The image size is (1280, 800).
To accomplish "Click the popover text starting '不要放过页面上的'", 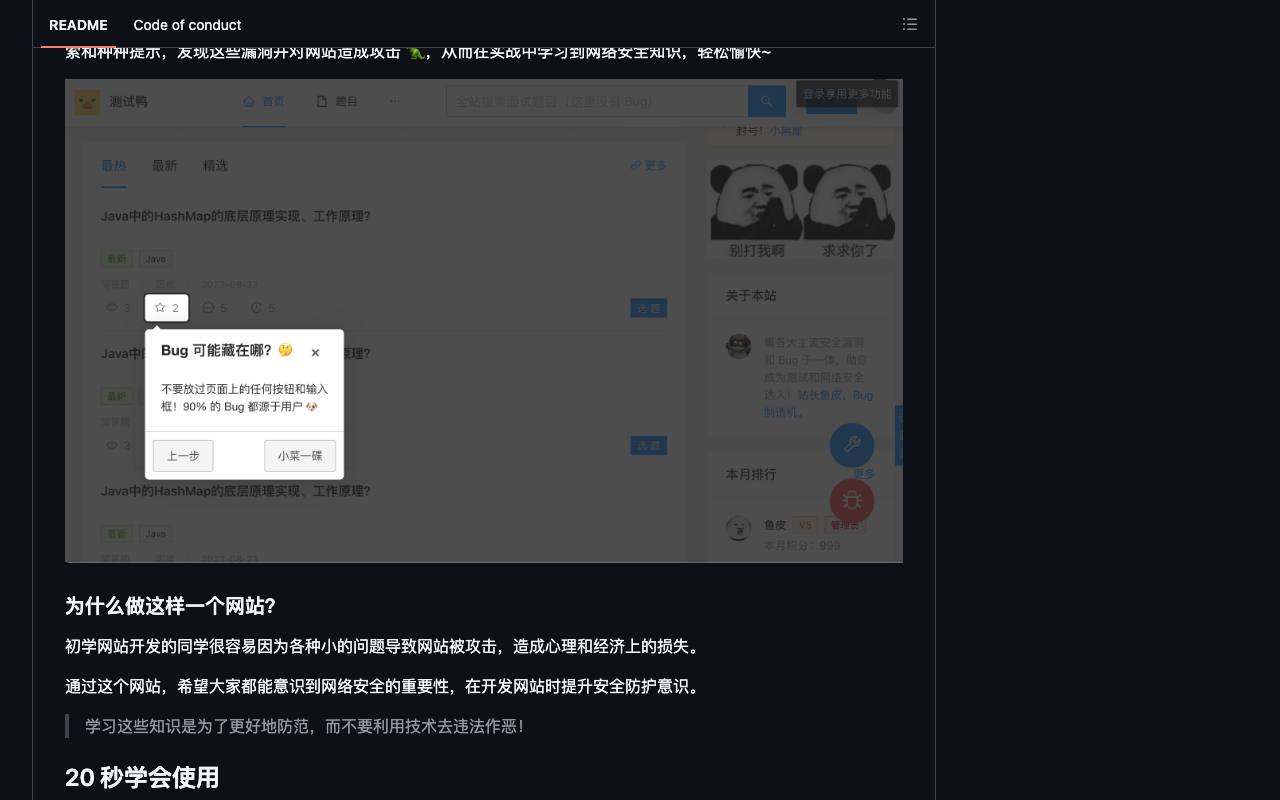I will point(245,398).
